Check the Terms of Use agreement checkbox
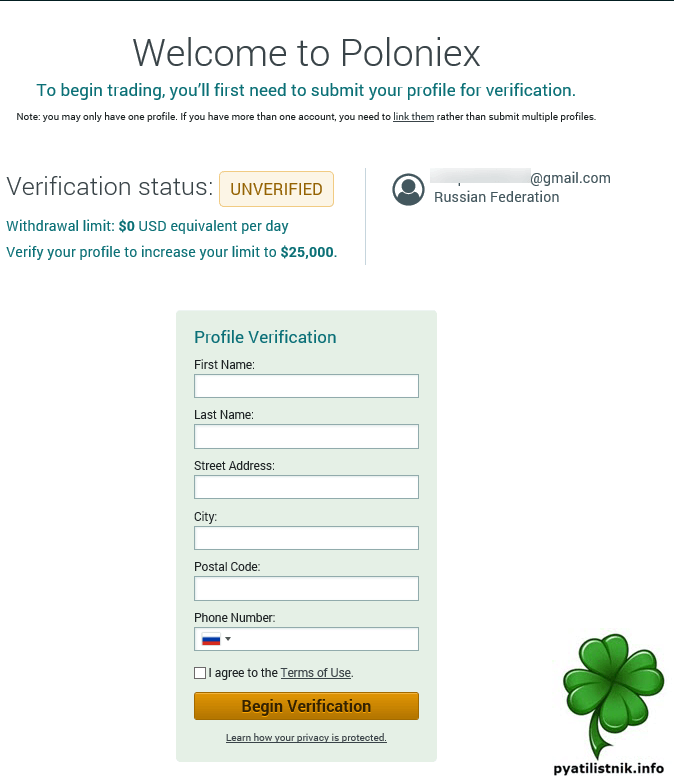This screenshot has height=776, width=674. [x=200, y=673]
